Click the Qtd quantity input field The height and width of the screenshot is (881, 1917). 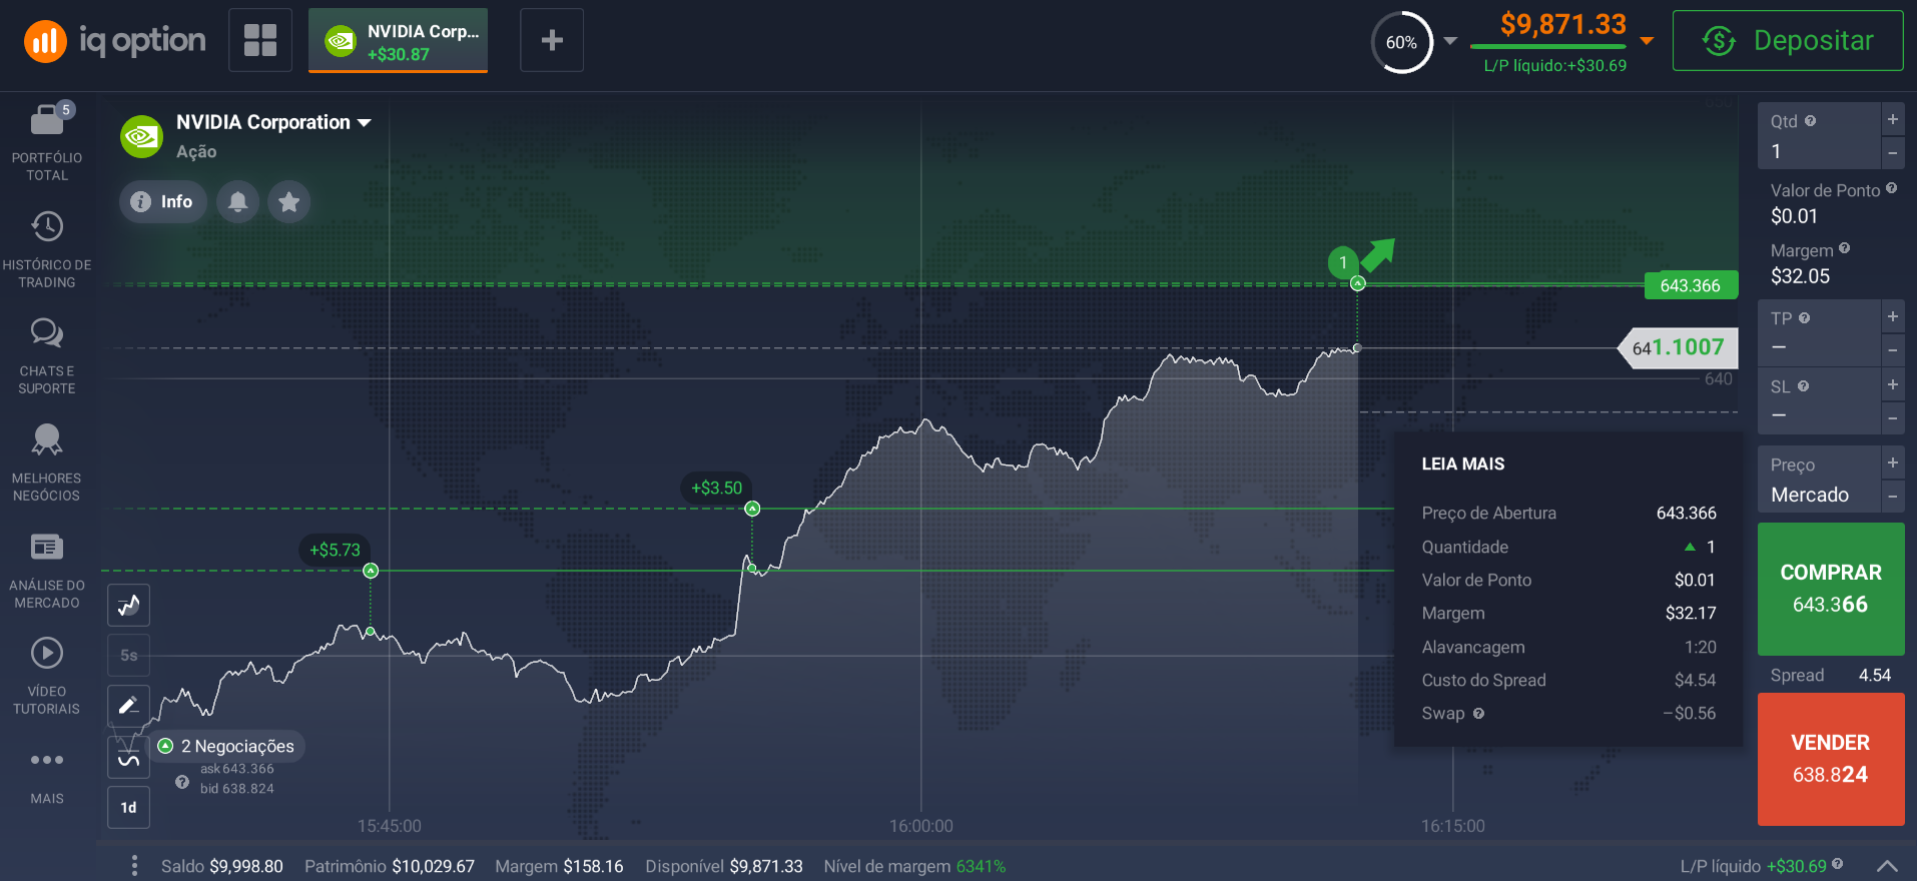click(x=1820, y=136)
